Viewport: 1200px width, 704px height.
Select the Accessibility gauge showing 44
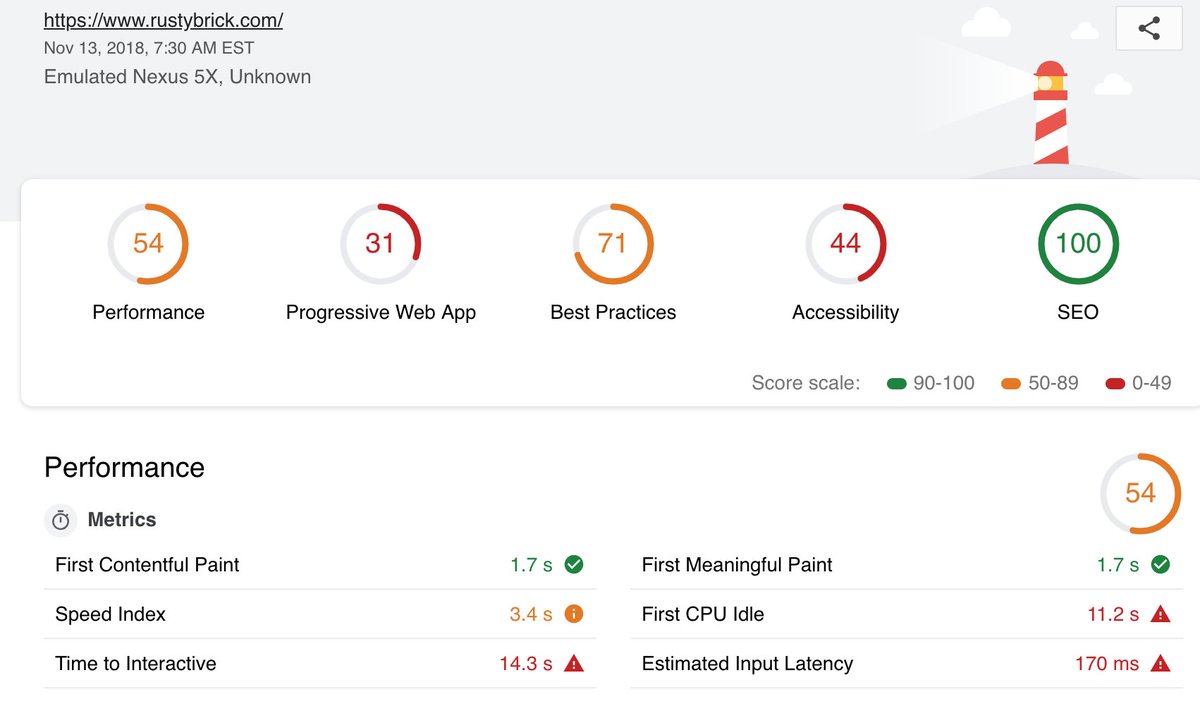[x=845, y=243]
